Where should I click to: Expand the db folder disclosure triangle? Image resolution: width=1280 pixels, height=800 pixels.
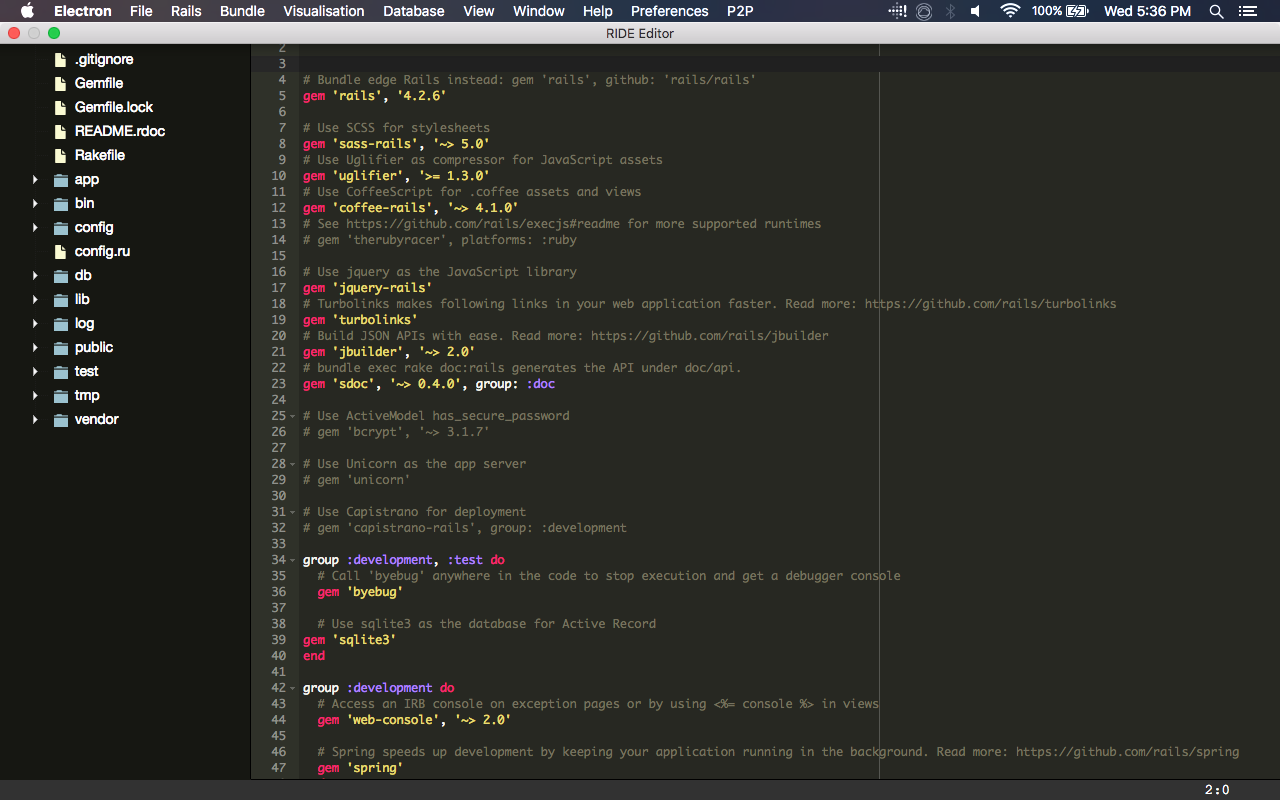35,276
